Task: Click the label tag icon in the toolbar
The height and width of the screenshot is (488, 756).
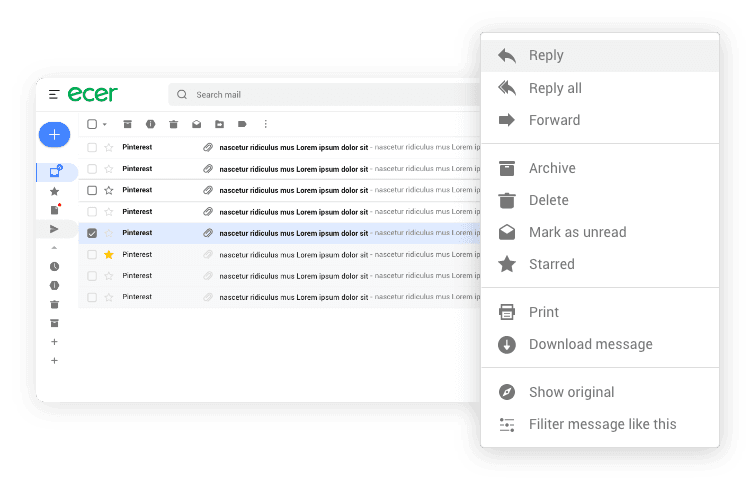Action: pos(242,124)
